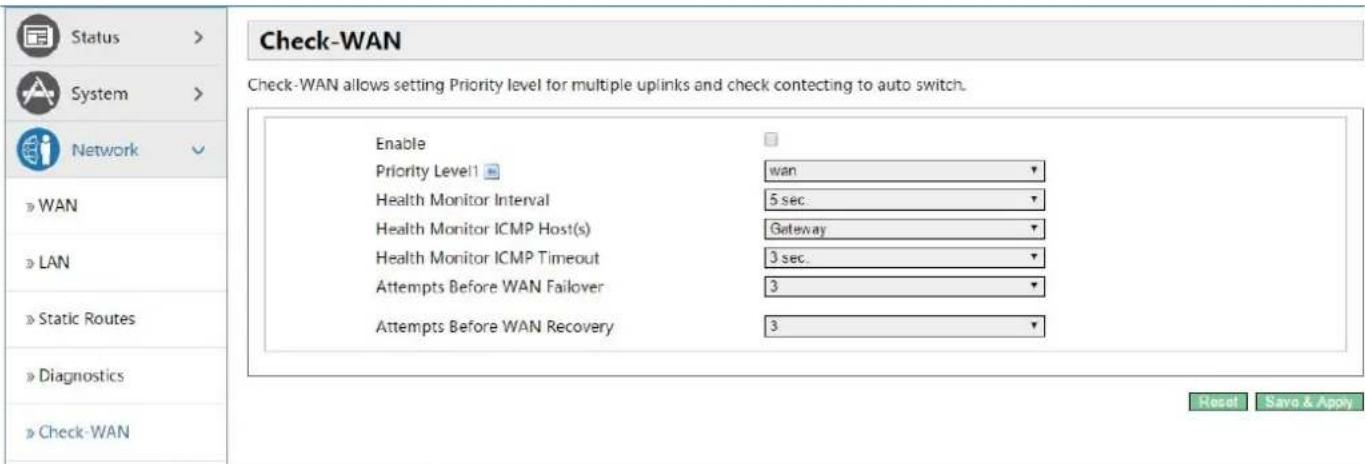Click the Check-WAN page heading

329,42
